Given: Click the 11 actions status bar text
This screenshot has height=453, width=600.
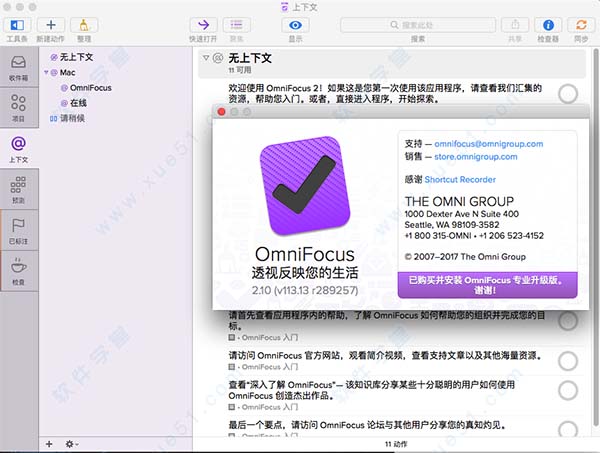Looking at the screenshot, I should [x=396, y=444].
